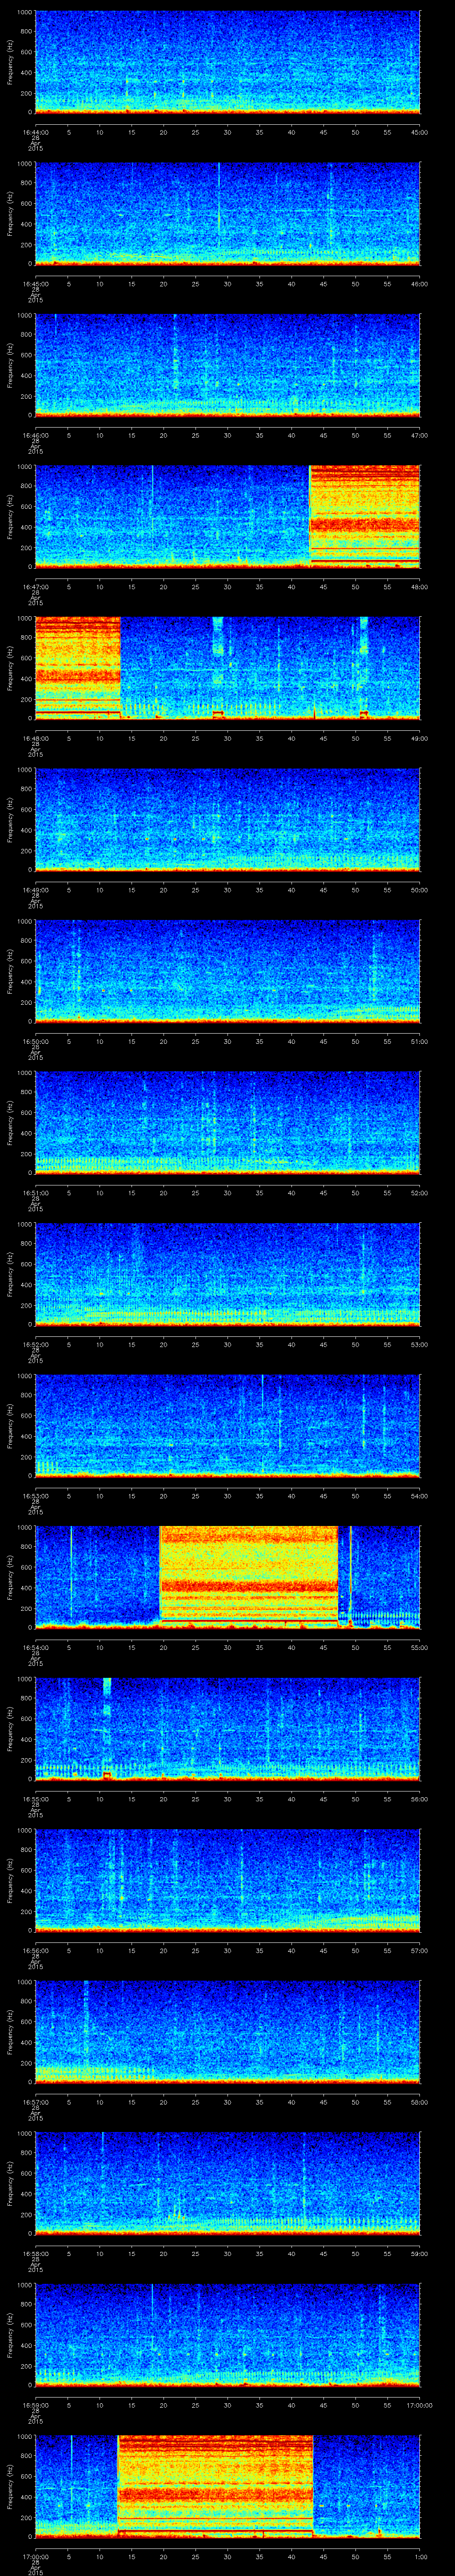Pick the 16:50:00 start time label
The image size is (455, 2576).
(x=36, y=1041)
